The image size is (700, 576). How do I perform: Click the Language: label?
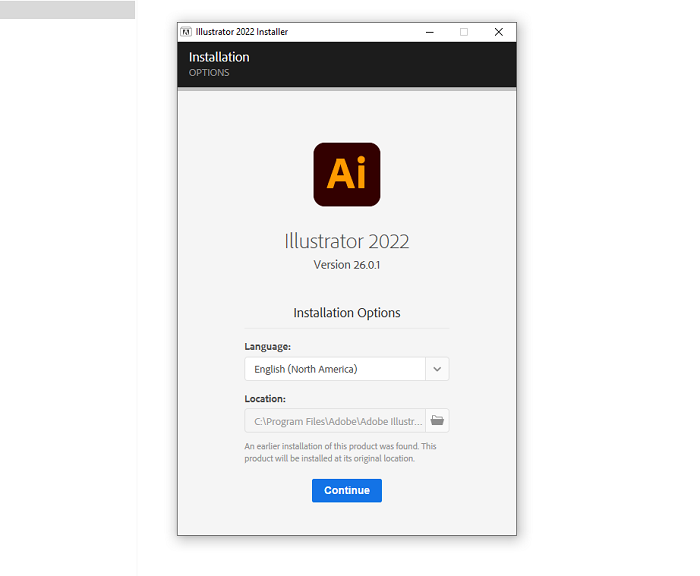267,346
